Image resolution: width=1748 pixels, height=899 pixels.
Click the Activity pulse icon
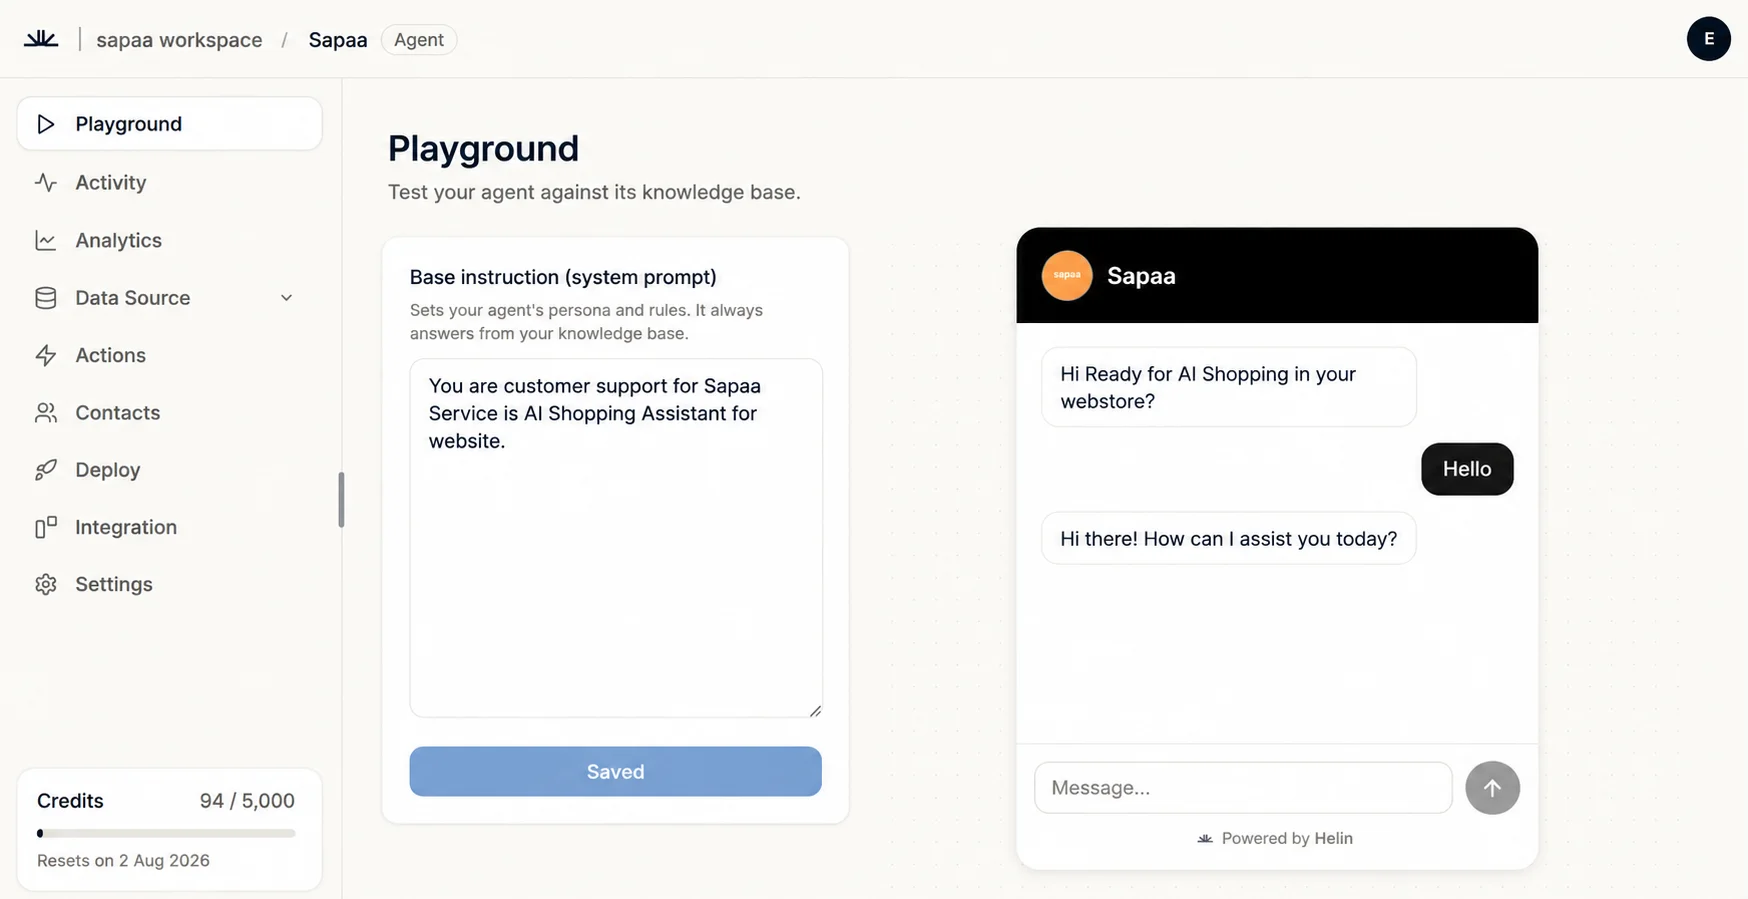46,182
